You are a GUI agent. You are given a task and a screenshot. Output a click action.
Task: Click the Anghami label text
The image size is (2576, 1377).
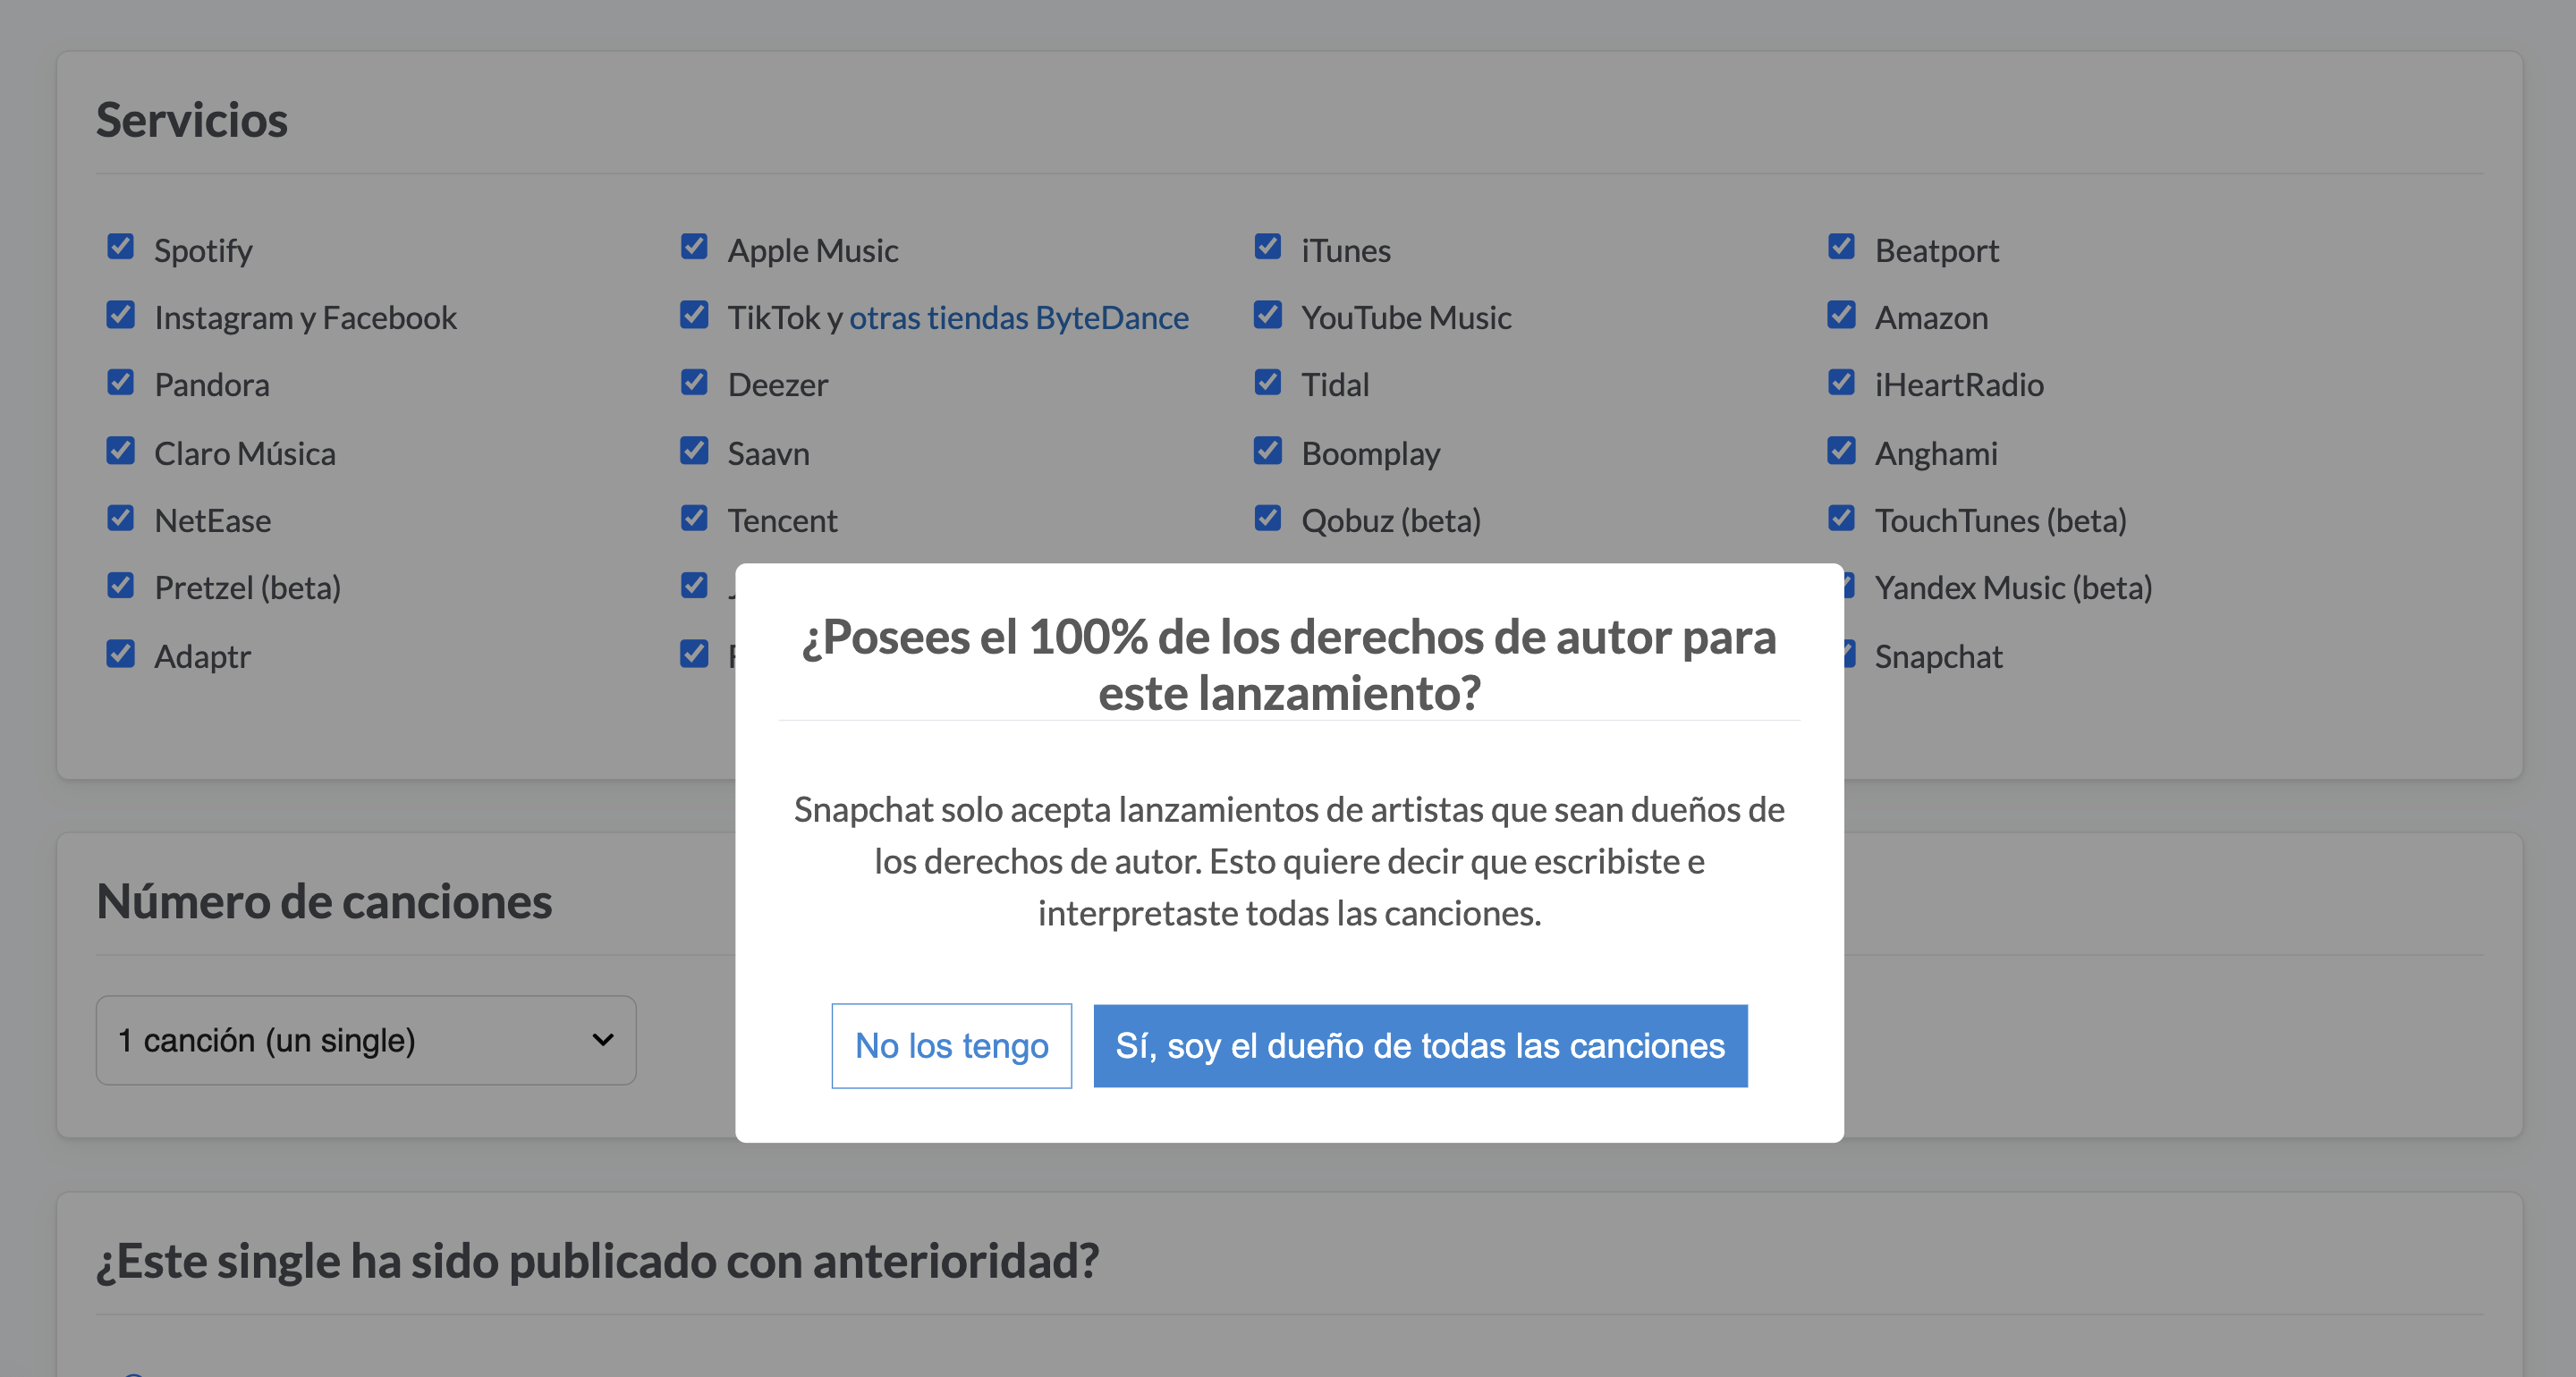(1936, 454)
